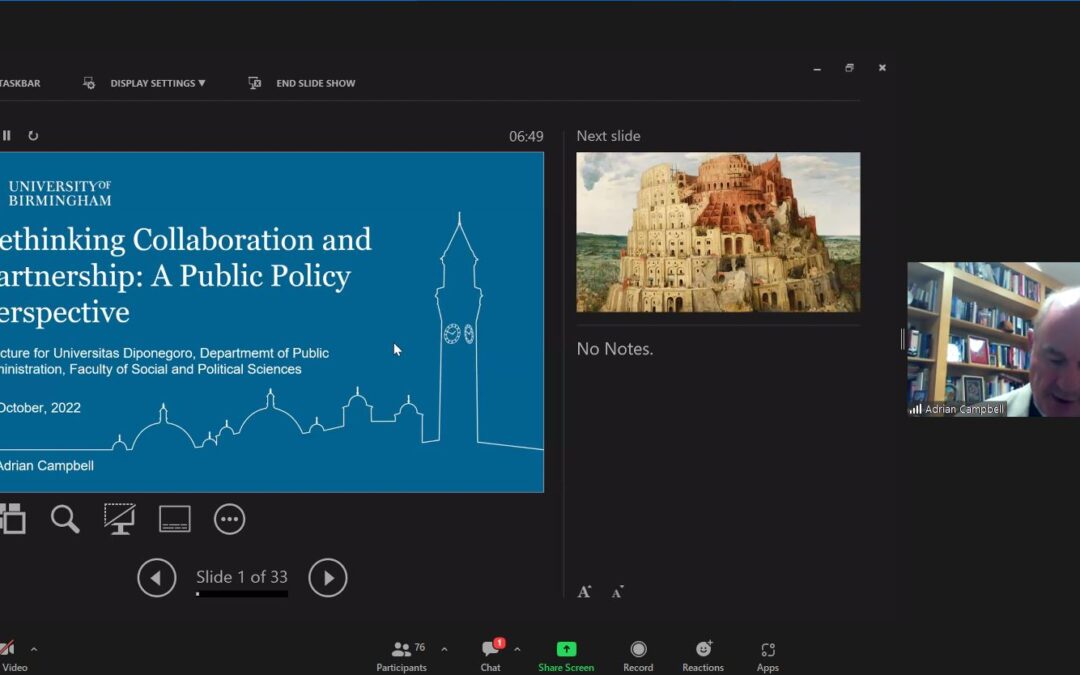1080x675 pixels.
Task: Minimize the presenter view window
Action: click(817, 68)
